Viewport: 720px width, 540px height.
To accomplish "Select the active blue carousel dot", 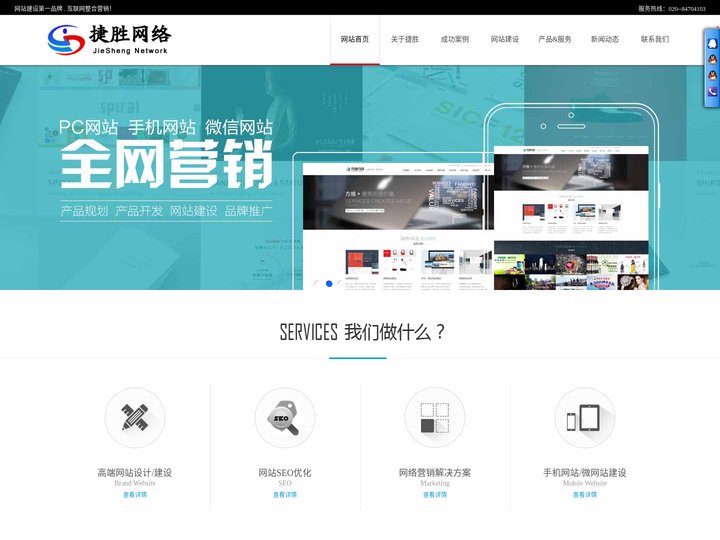I will 329,284.
